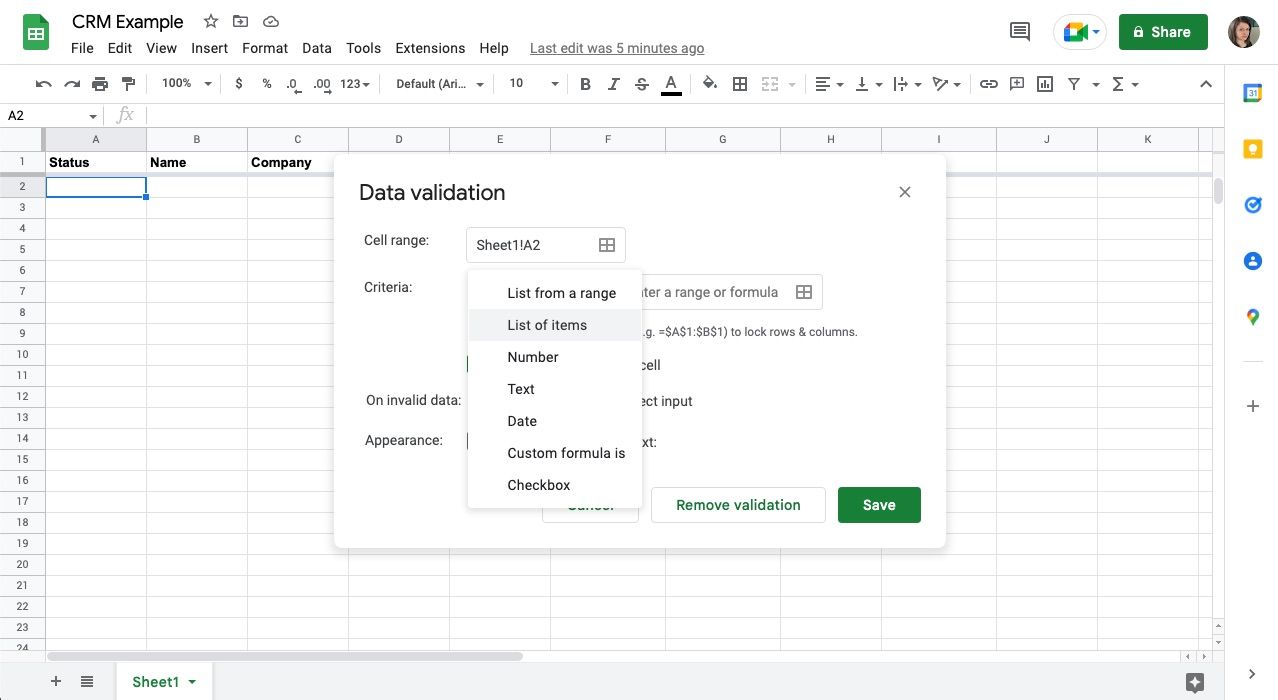Open Google Keep in the side panel
1278x700 pixels.
point(1252,149)
